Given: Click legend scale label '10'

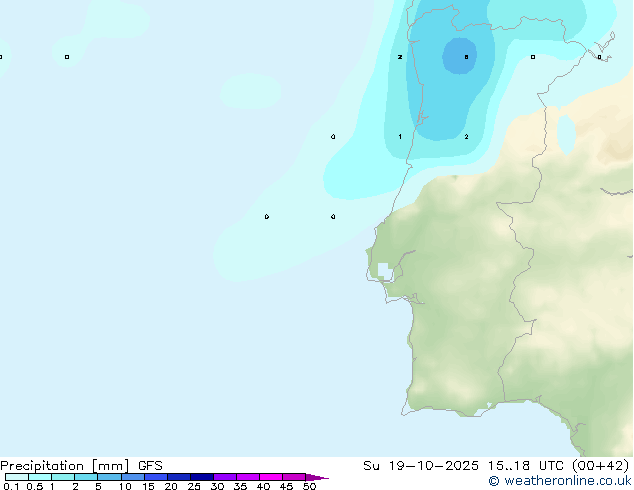Looking at the screenshot, I should pos(125,486).
